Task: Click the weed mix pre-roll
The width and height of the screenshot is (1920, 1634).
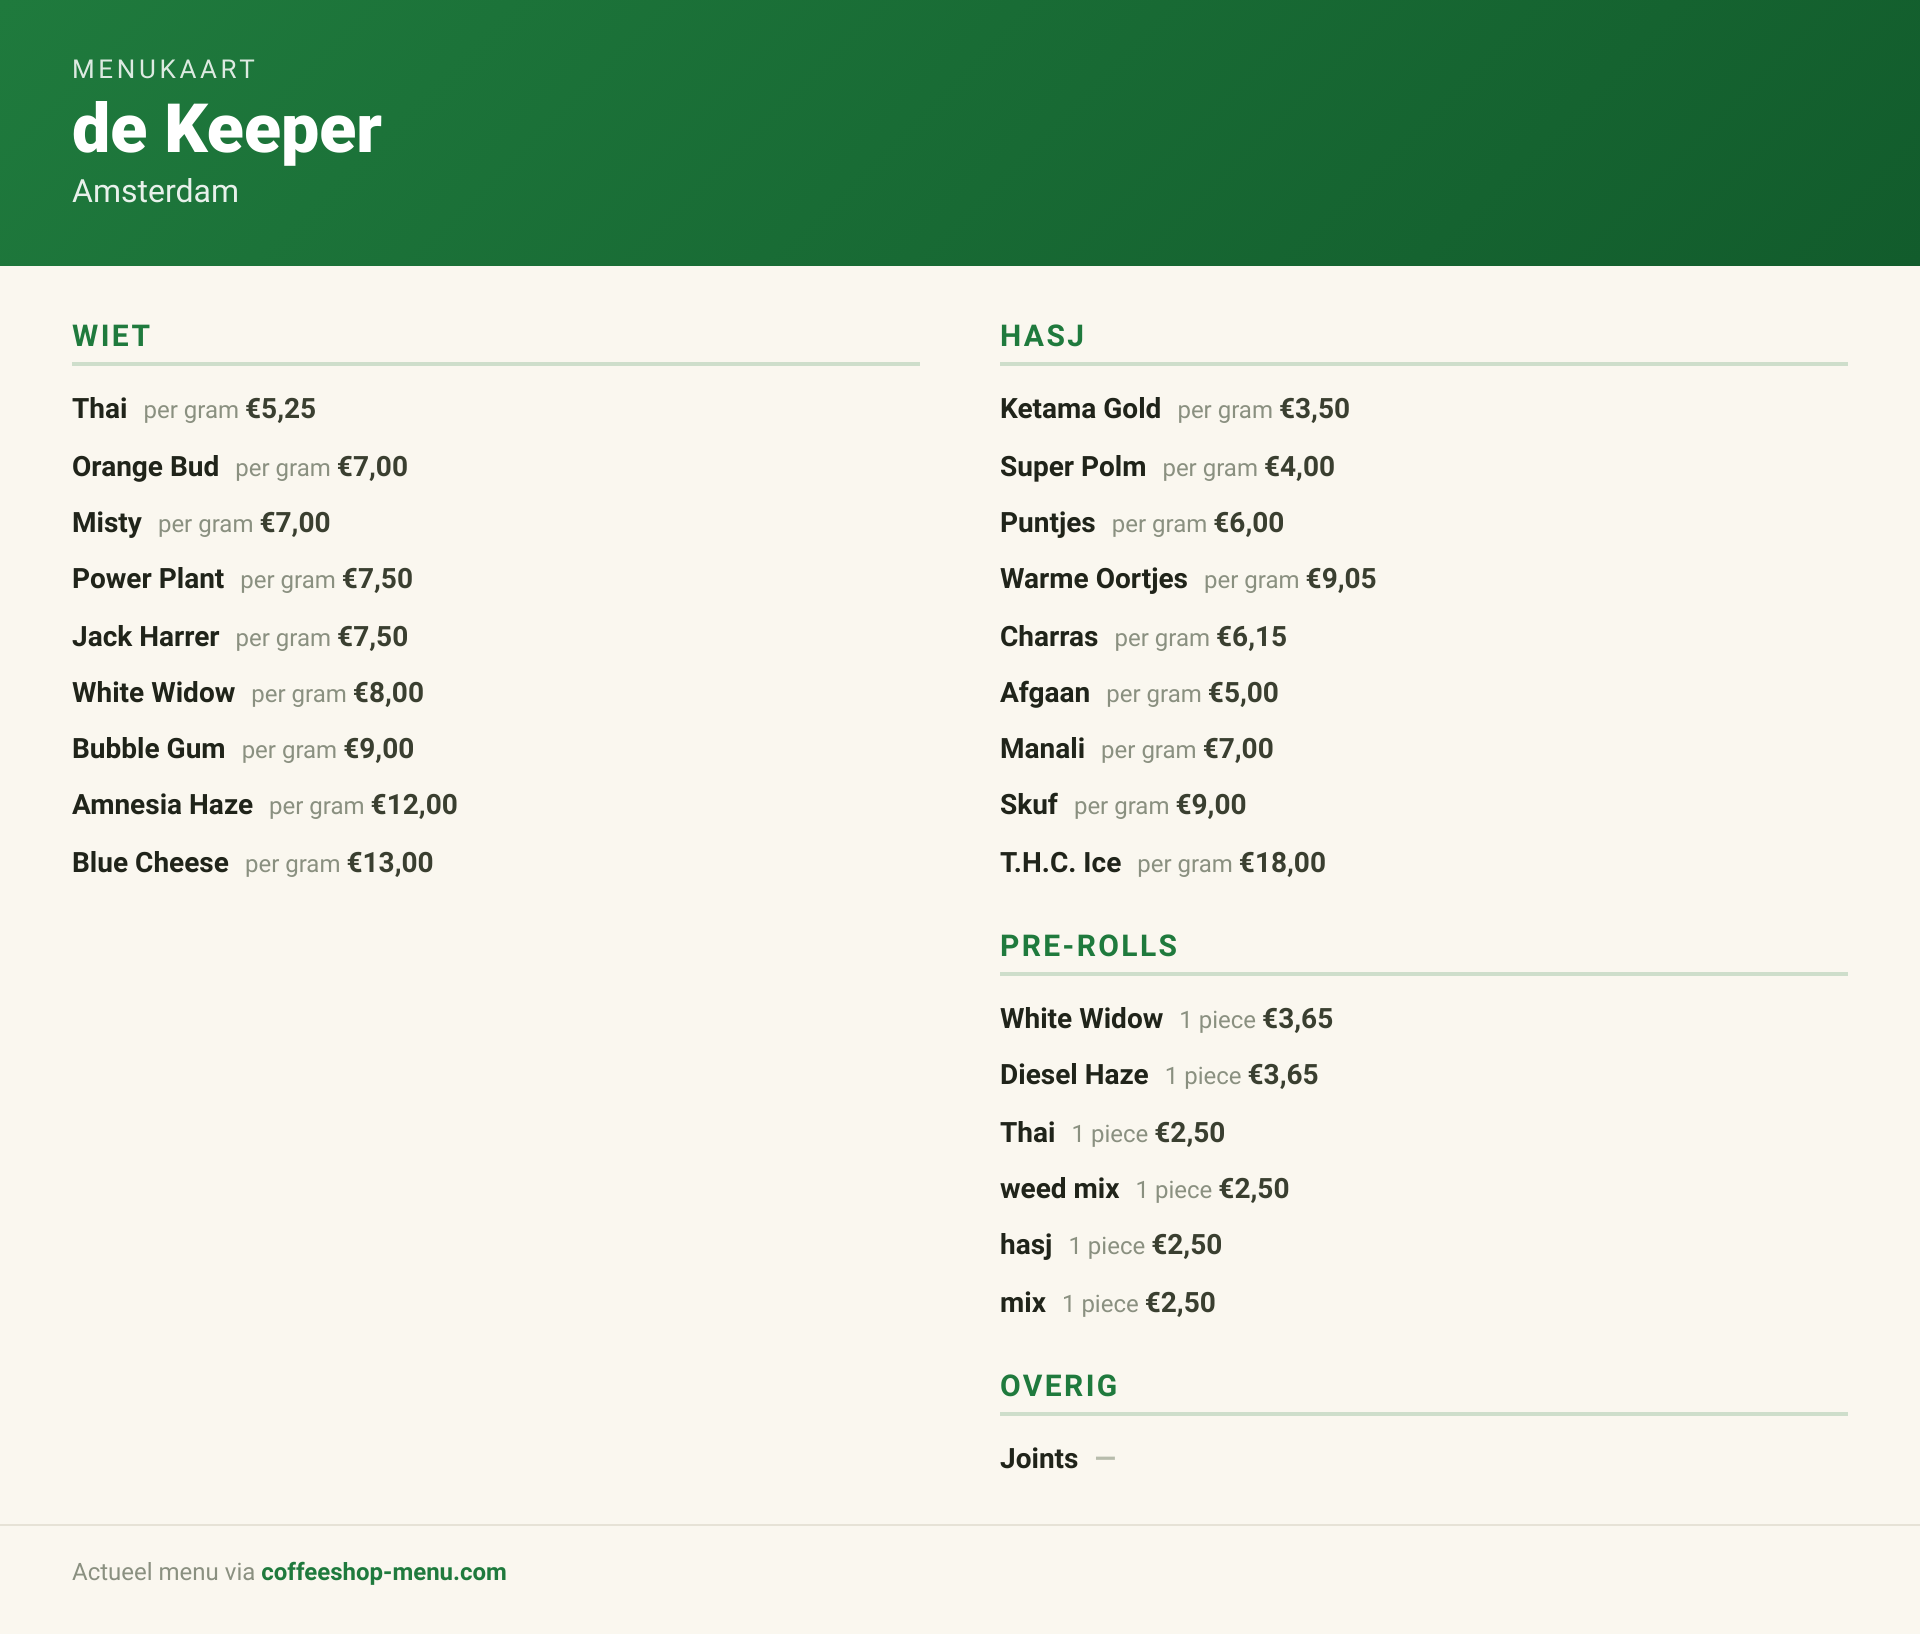Action: 1059,1189
